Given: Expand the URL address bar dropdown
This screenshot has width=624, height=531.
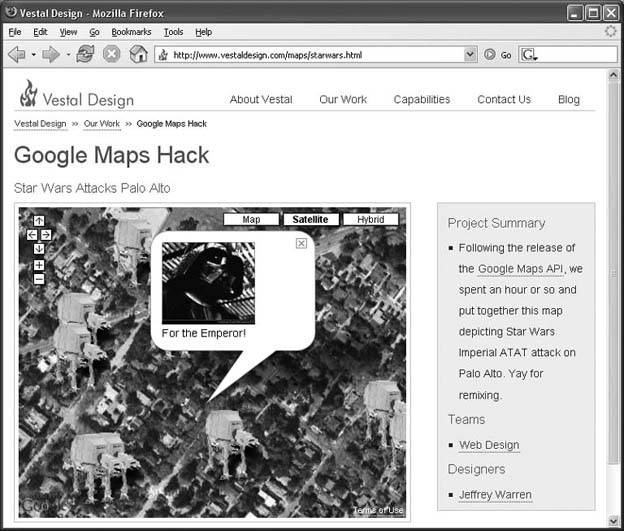Looking at the screenshot, I should click(x=470, y=54).
